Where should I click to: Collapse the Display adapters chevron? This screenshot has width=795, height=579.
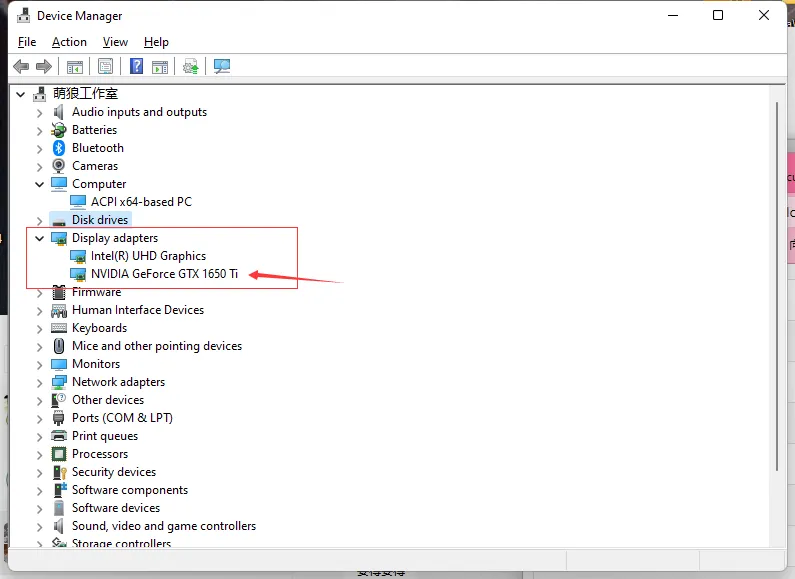click(x=40, y=238)
